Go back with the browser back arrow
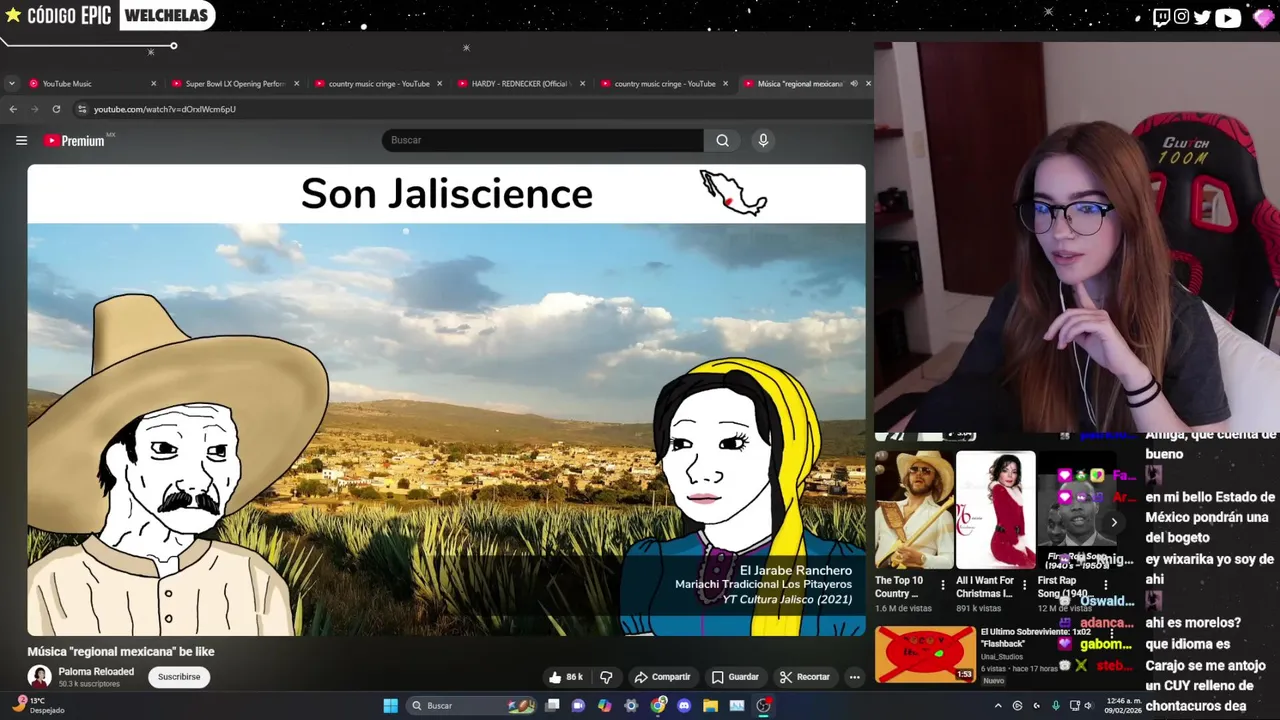This screenshot has width=1280, height=720. click(x=13, y=109)
